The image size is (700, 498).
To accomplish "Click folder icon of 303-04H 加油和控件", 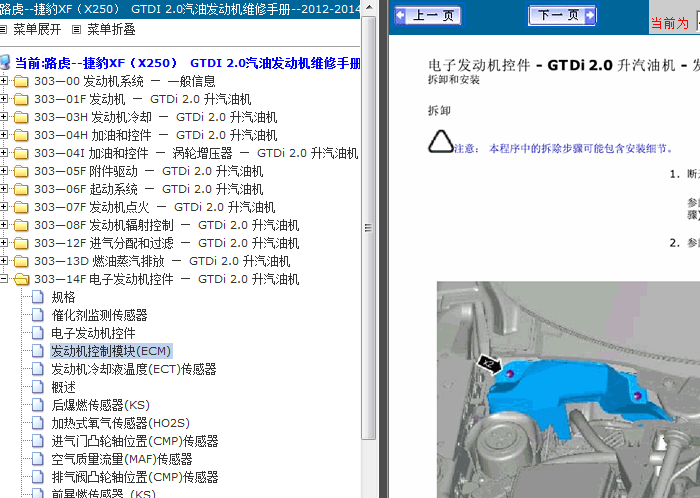I will (21, 135).
